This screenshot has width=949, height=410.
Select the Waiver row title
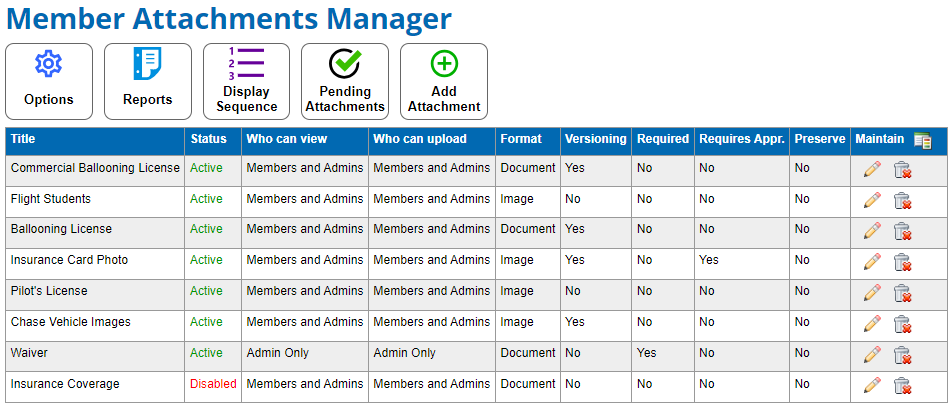pos(29,353)
